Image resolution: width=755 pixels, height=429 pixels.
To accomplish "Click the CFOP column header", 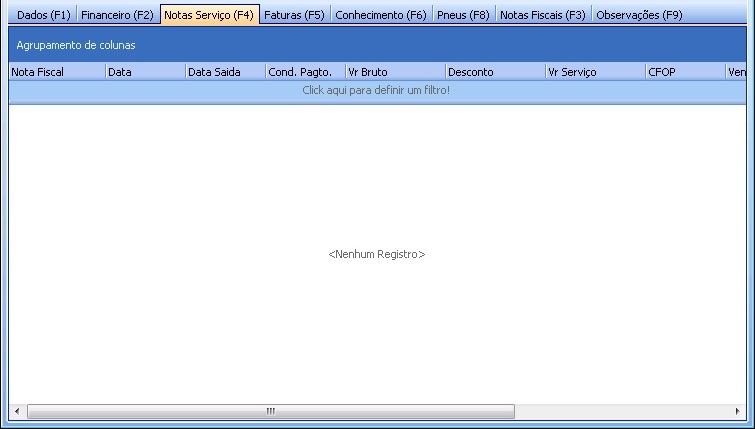I will 684,72.
